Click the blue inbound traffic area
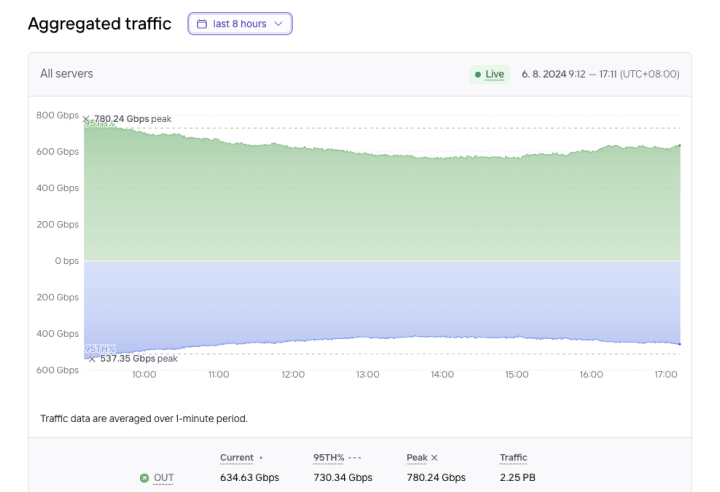The width and height of the screenshot is (720, 492). pyautogui.click(x=380, y=300)
